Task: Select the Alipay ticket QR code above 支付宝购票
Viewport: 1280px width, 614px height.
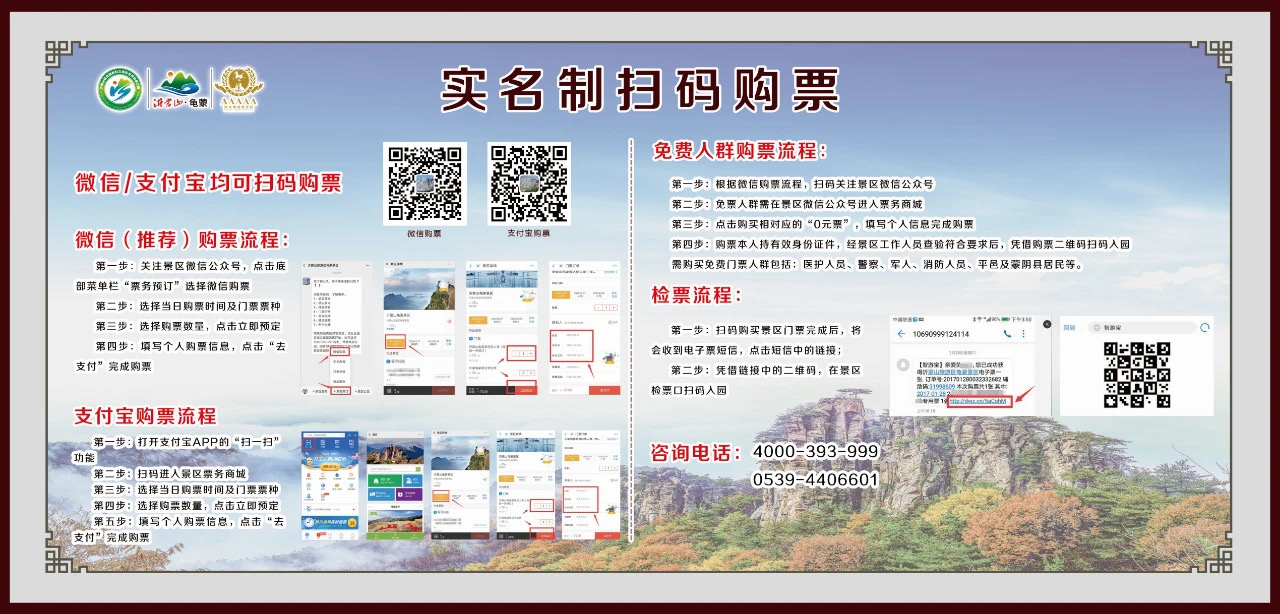Action: pos(529,183)
